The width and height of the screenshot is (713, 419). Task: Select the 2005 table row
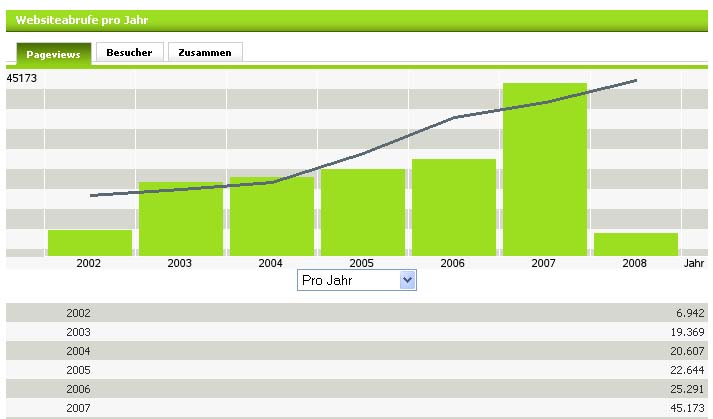tap(356, 370)
